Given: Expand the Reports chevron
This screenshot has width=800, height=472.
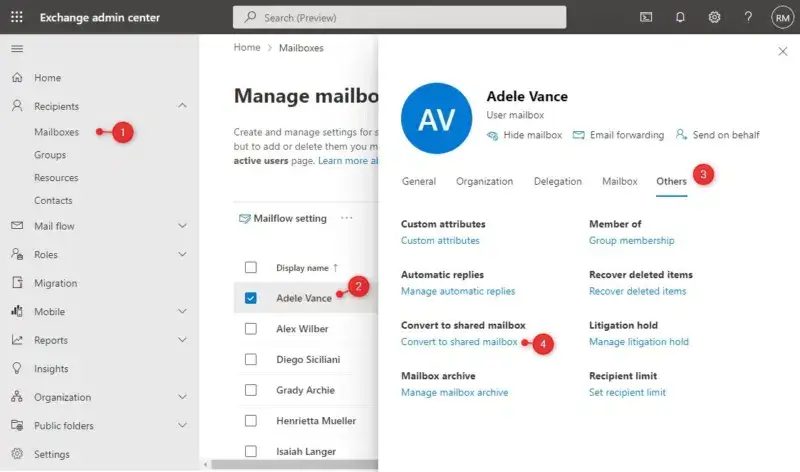Looking at the screenshot, I should pyautogui.click(x=182, y=340).
